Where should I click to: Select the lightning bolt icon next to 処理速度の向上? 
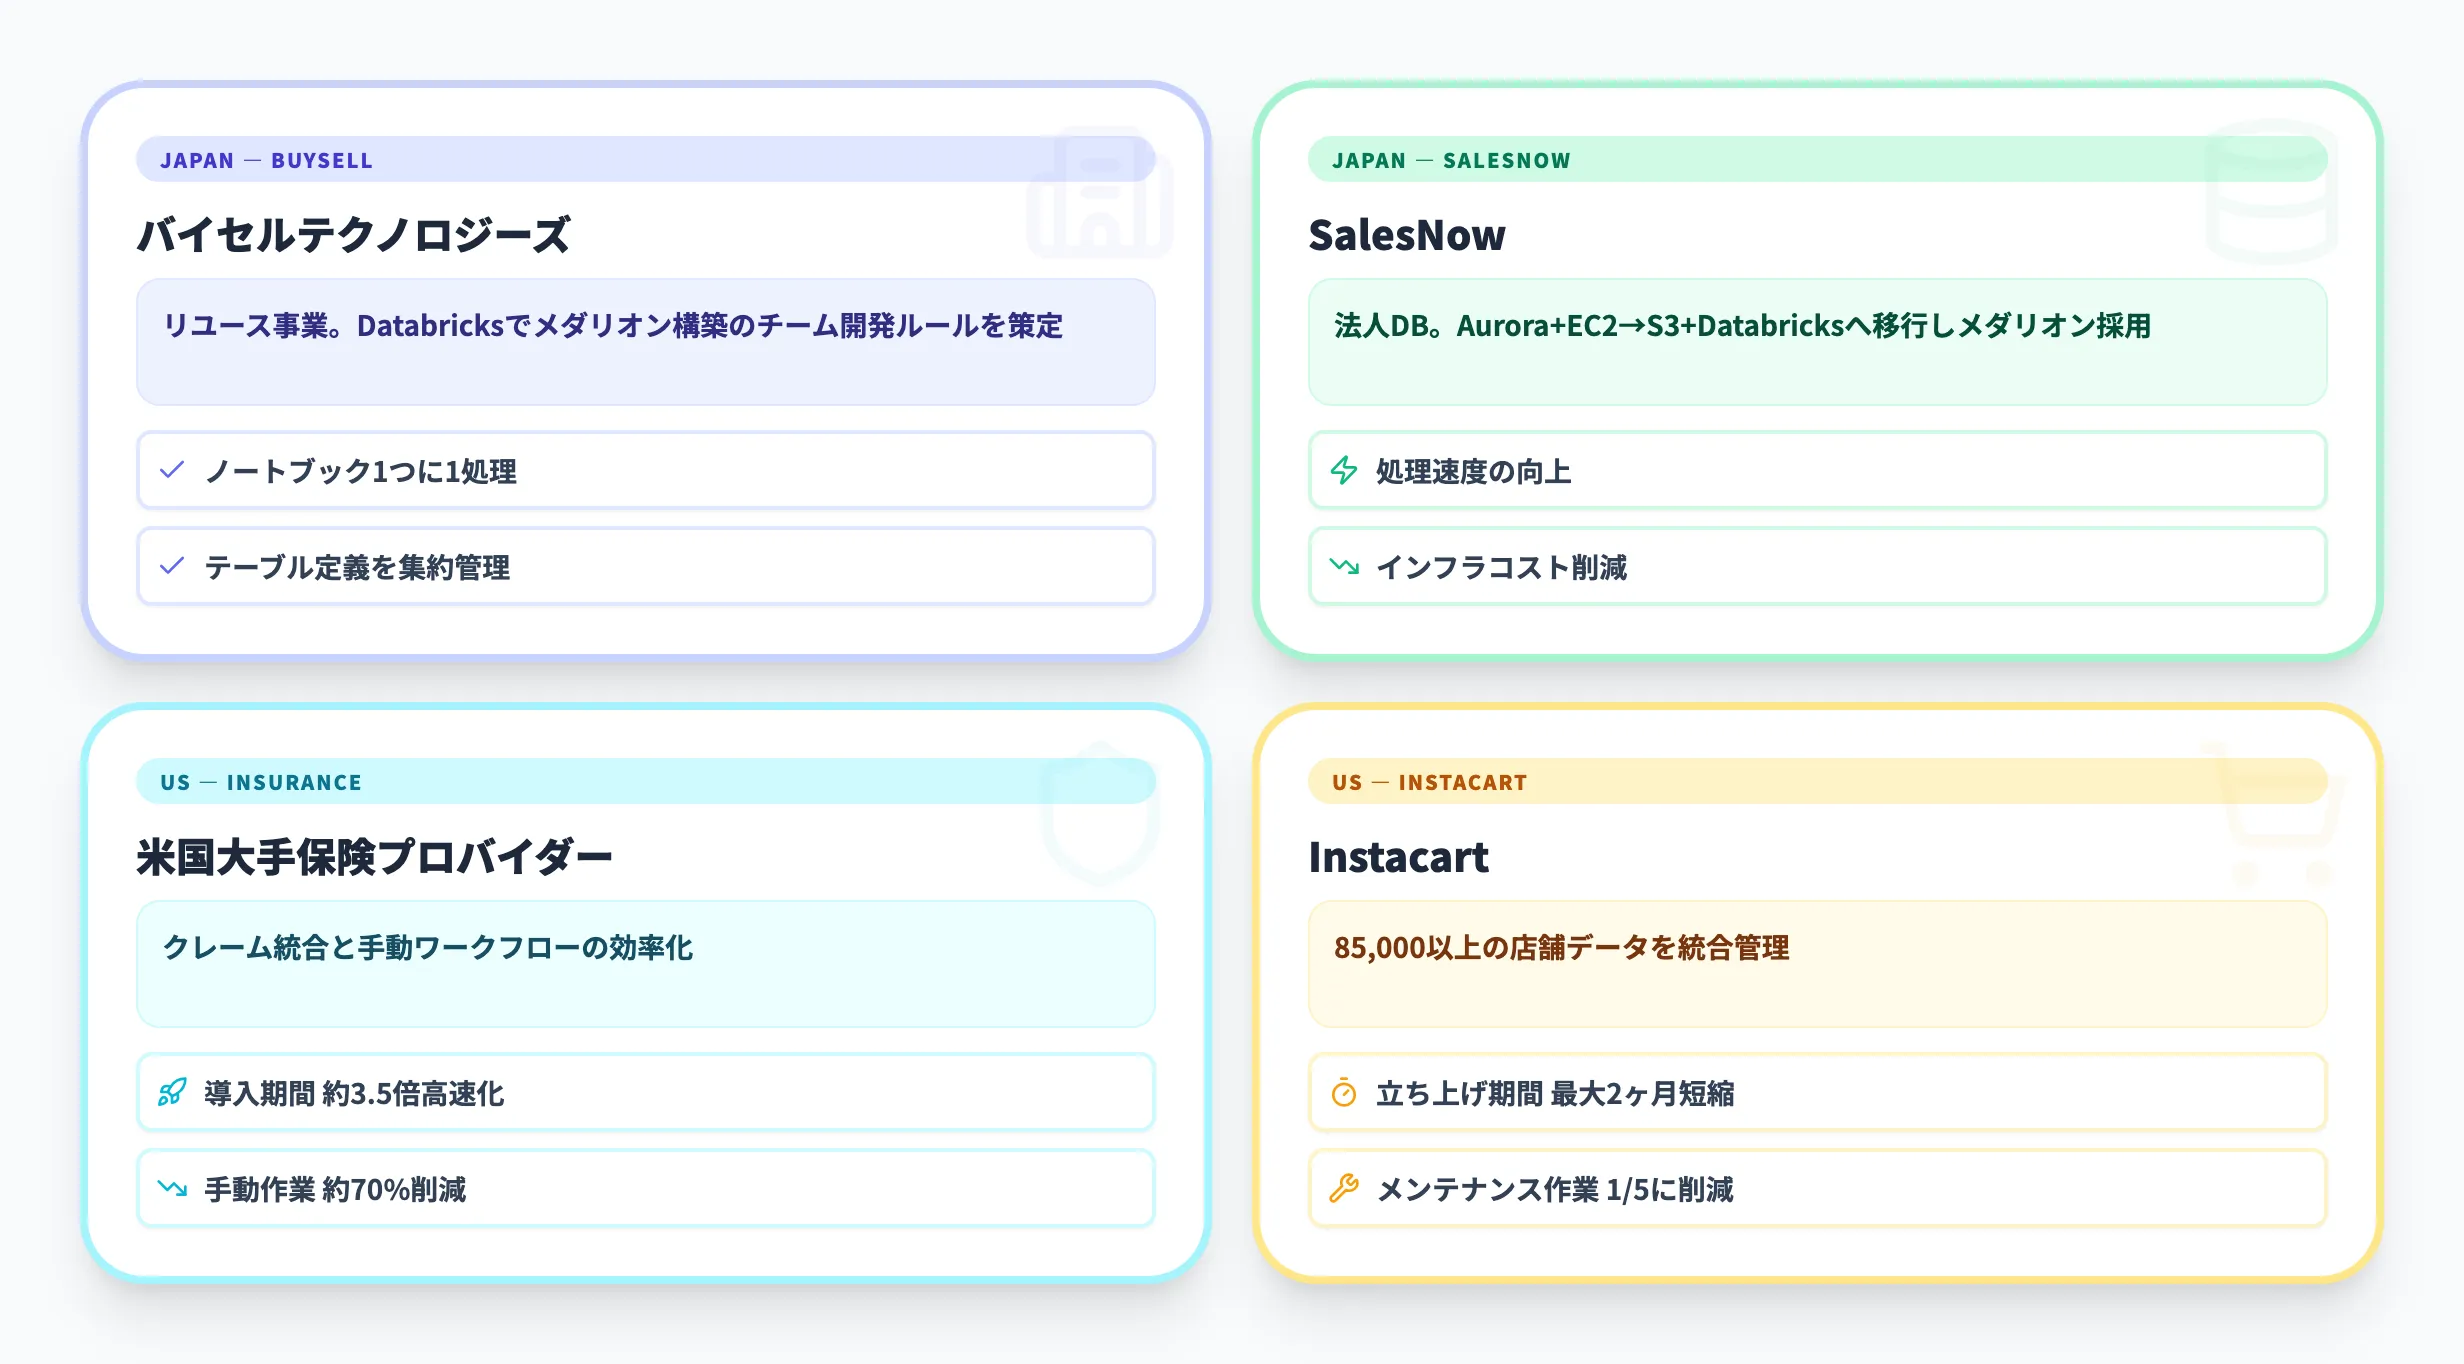[x=1345, y=471]
